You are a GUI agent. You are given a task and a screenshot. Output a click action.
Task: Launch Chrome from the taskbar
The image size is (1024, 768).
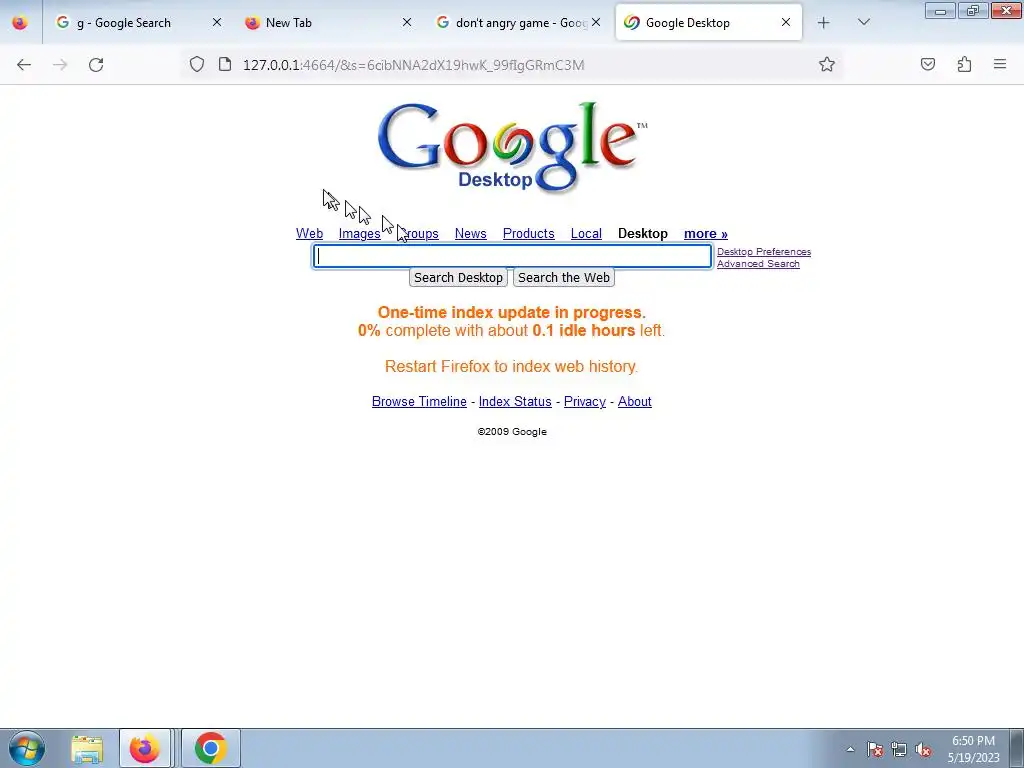tap(210, 748)
